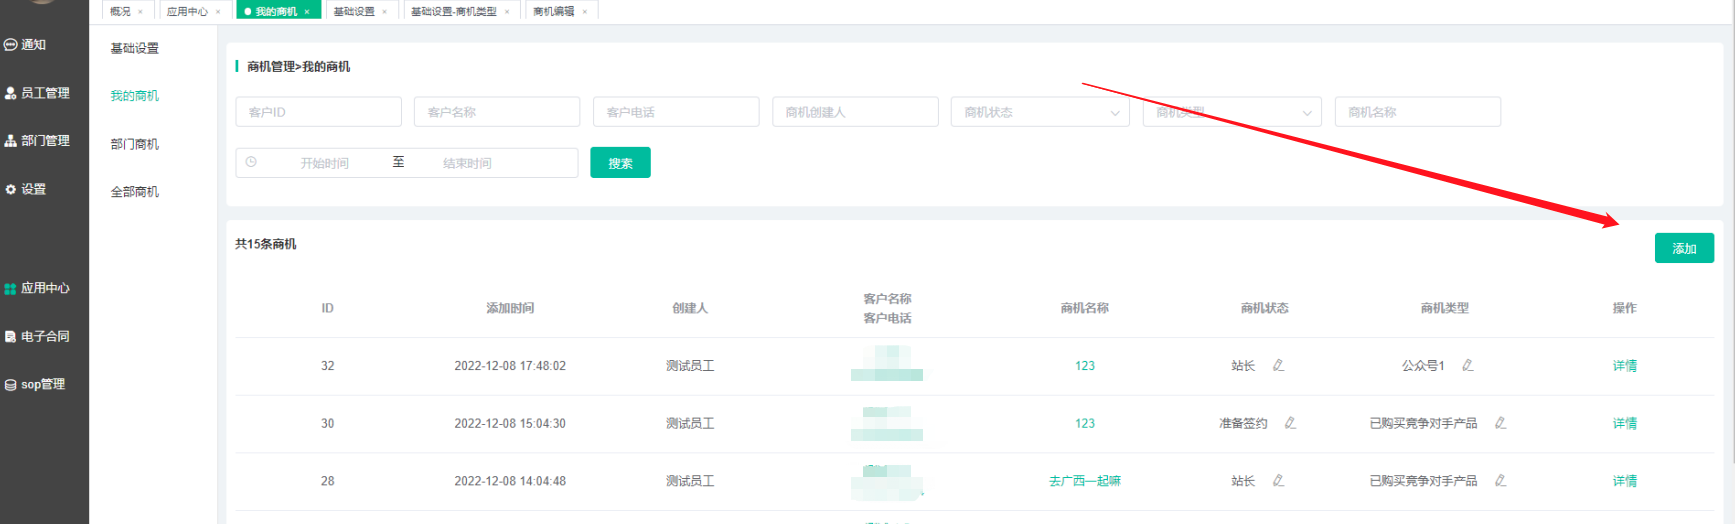This screenshot has width=1735, height=524.
Task: Open 商机名称 123 in row 32
Action: tap(1085, 366)
